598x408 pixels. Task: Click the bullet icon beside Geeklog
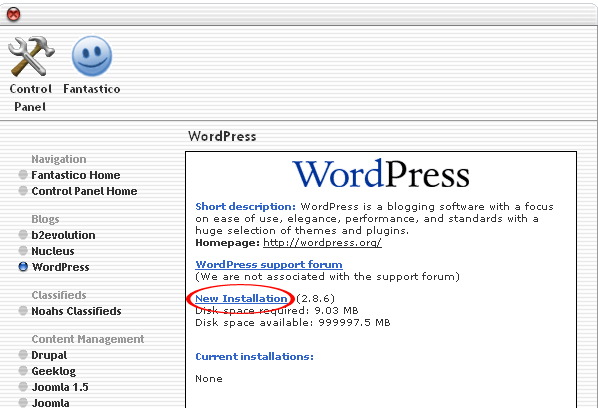(x=23, y=371)
